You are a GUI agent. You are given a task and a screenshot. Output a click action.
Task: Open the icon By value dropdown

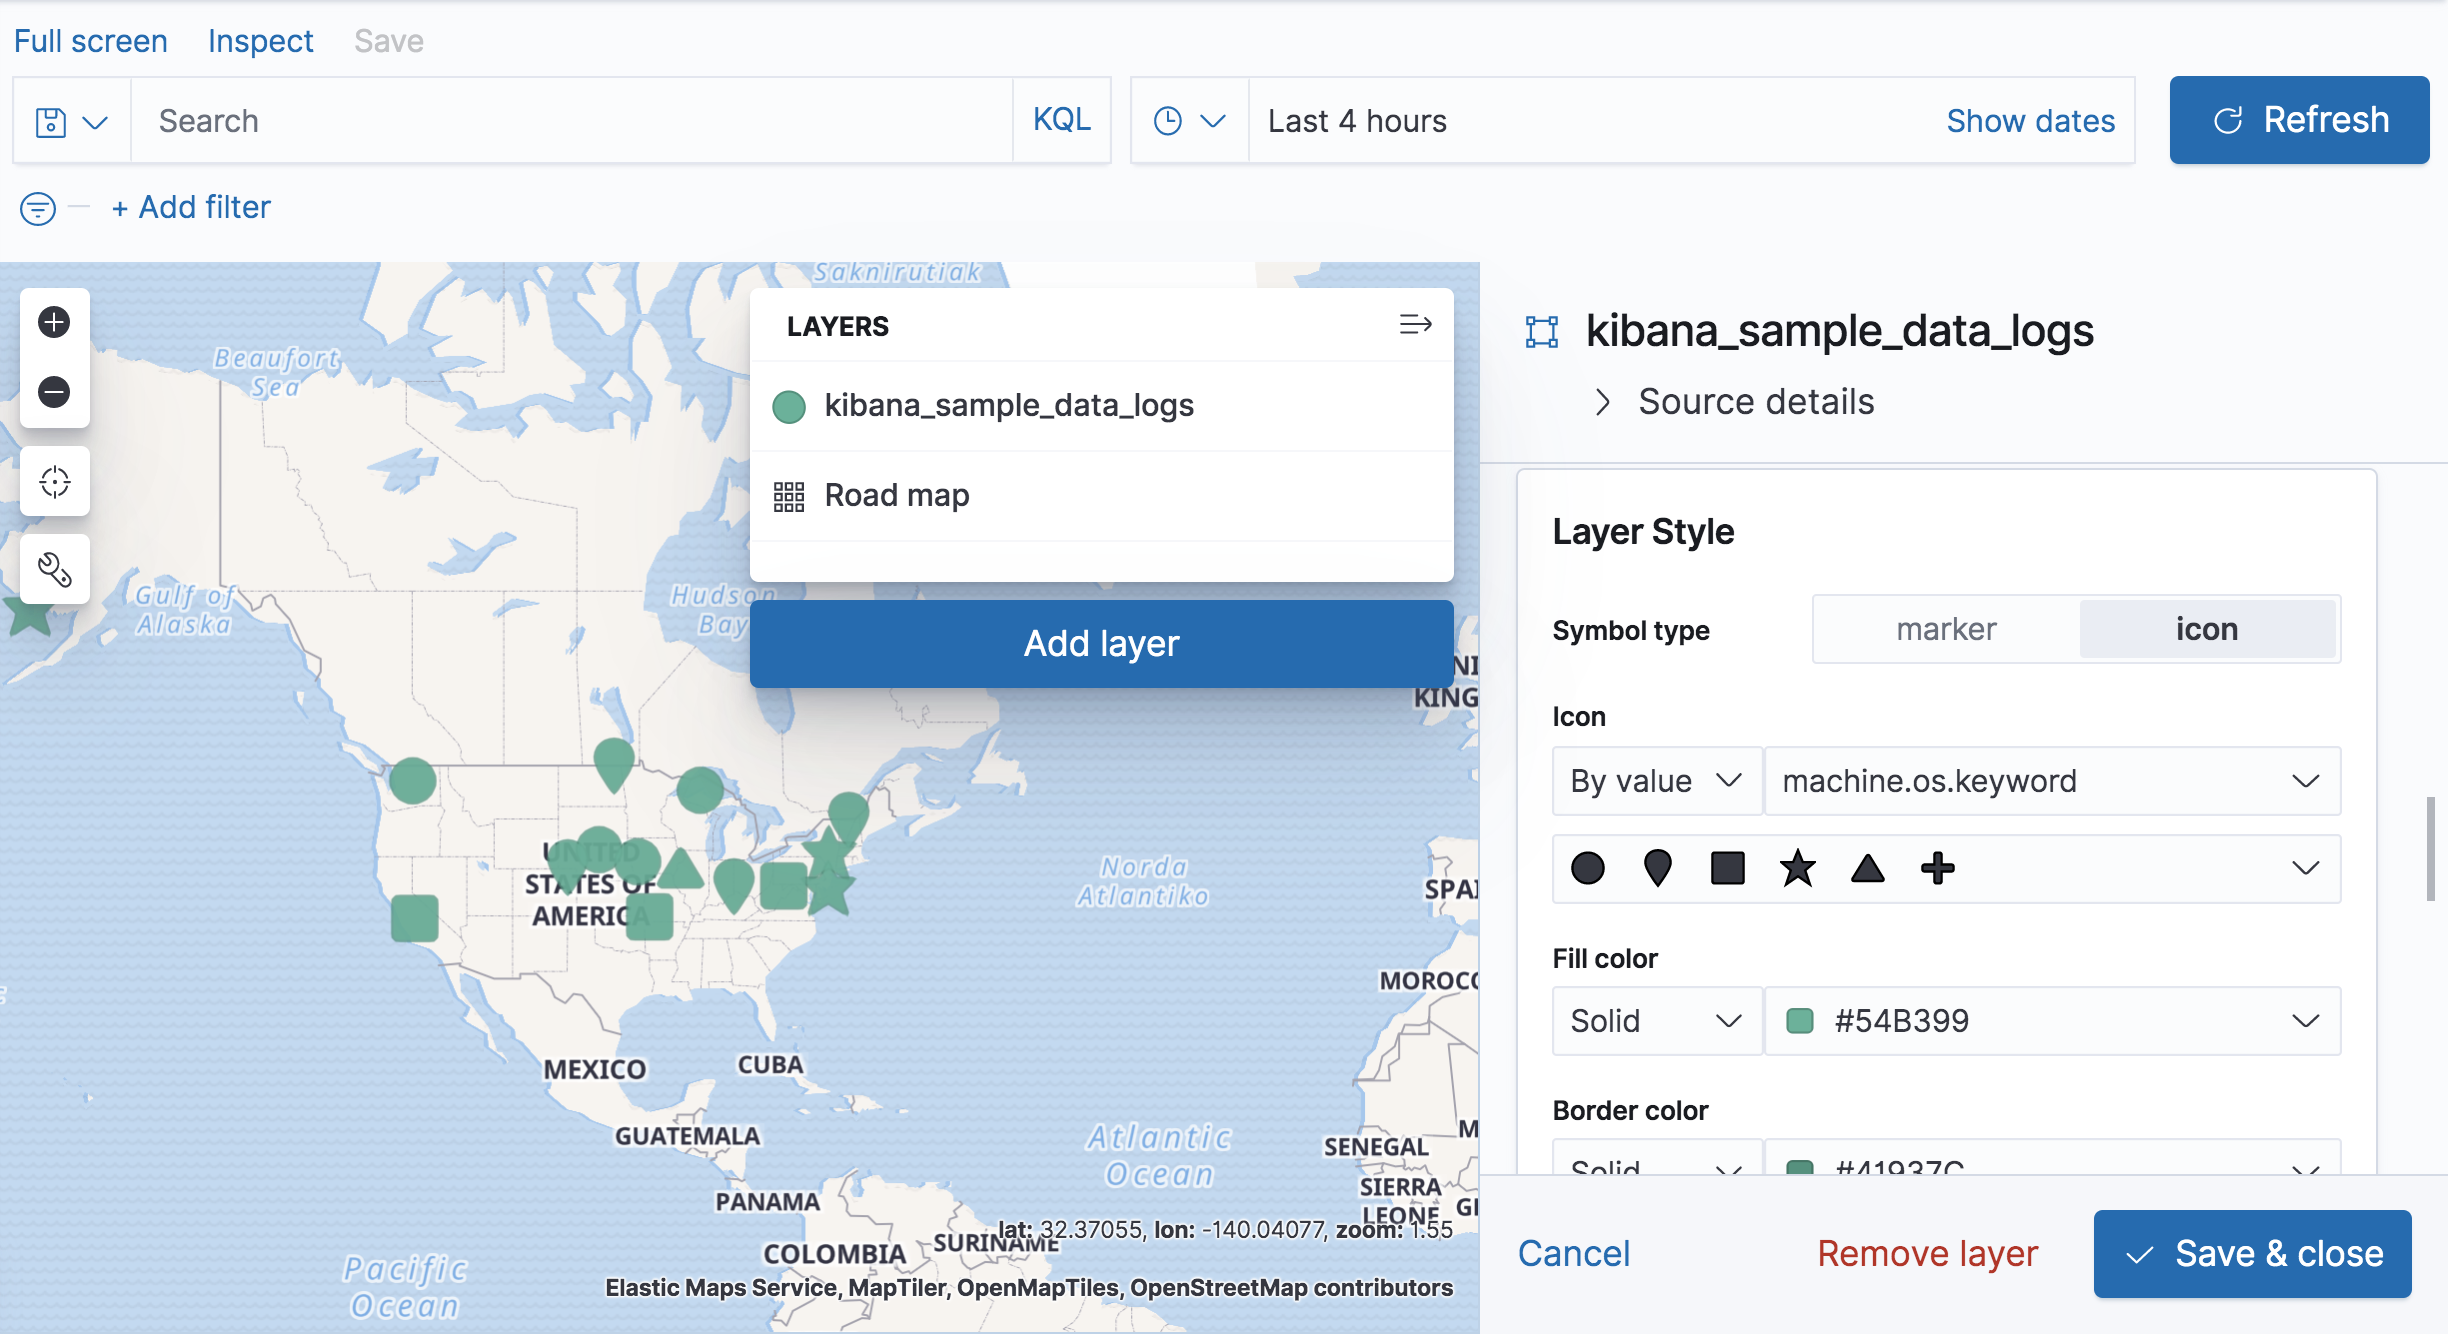(1656, 781)
